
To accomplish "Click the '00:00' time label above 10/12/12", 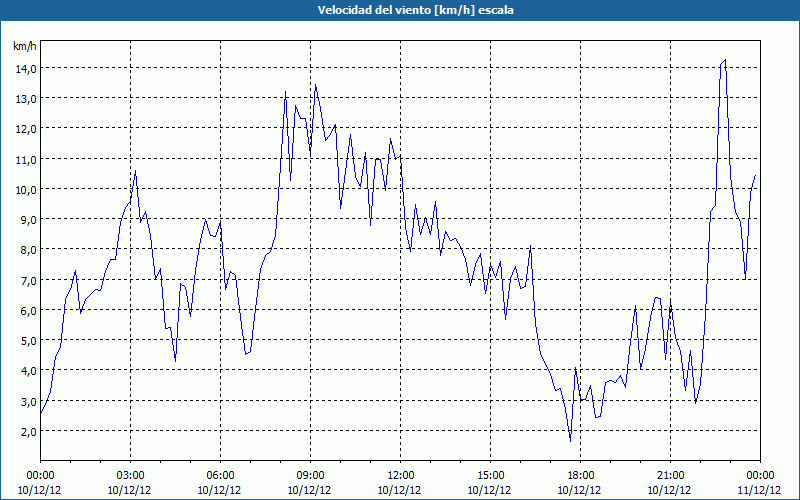I will click(40, 476).
